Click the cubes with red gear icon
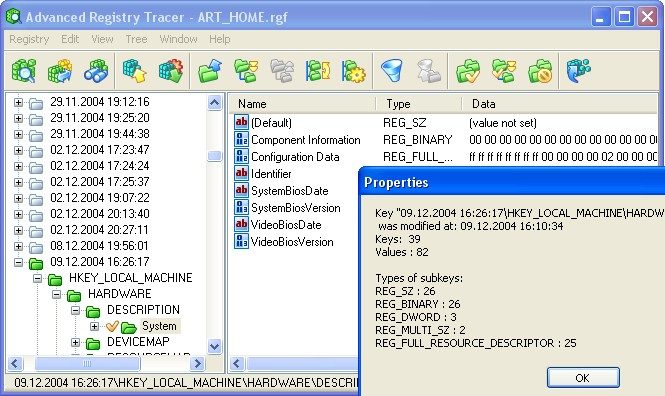This screenshot has height=396, width=665. coord(171,70)
